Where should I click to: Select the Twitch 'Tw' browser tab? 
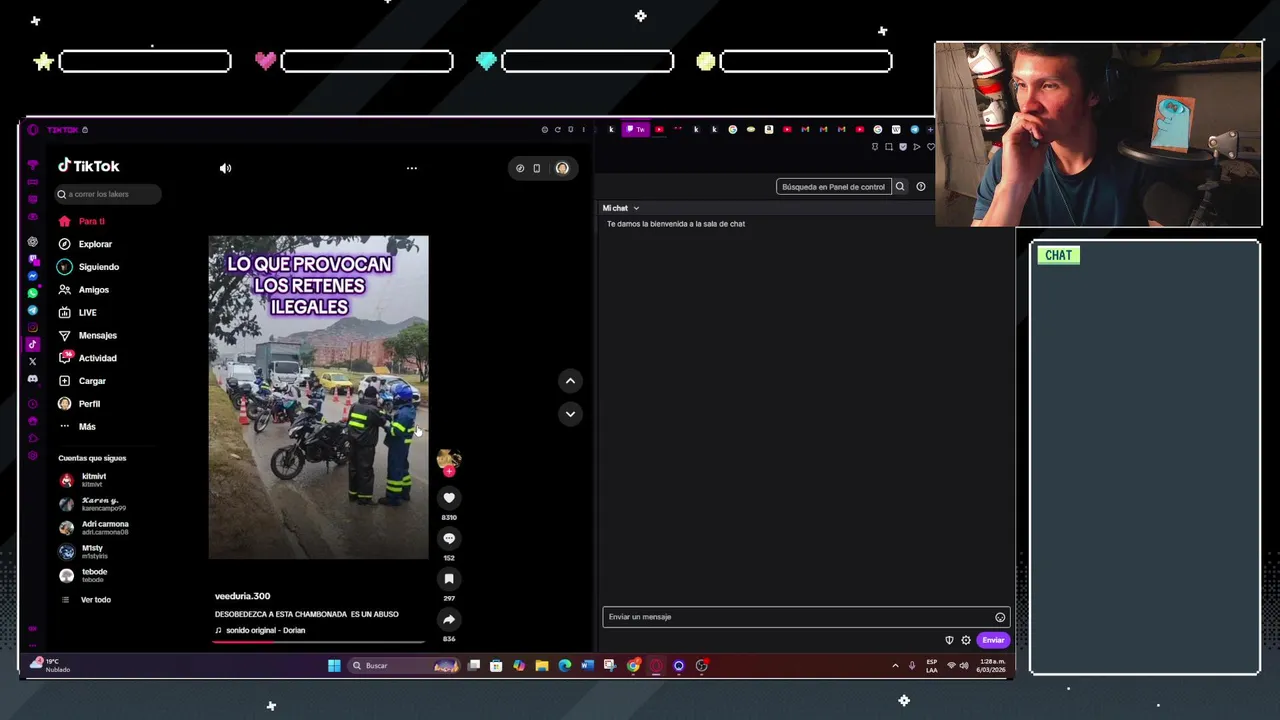(636, 129)
